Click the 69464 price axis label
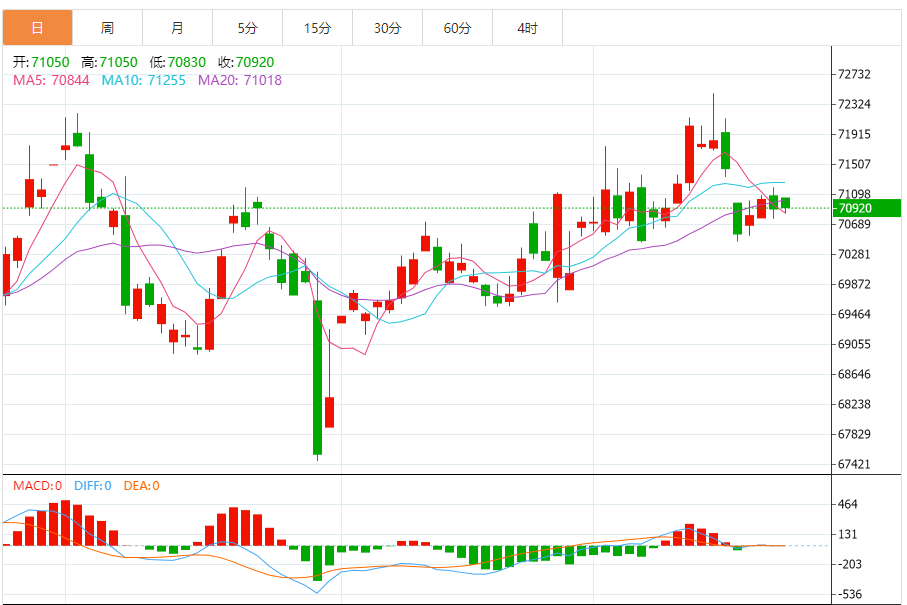Viewport: 907px width, 605px height. click(854, 315)
